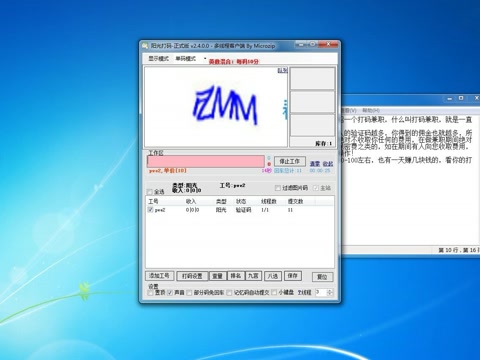Open the 查看(V) menu in the Notepad window
480x360 pixels.
(x=349, y=110)
